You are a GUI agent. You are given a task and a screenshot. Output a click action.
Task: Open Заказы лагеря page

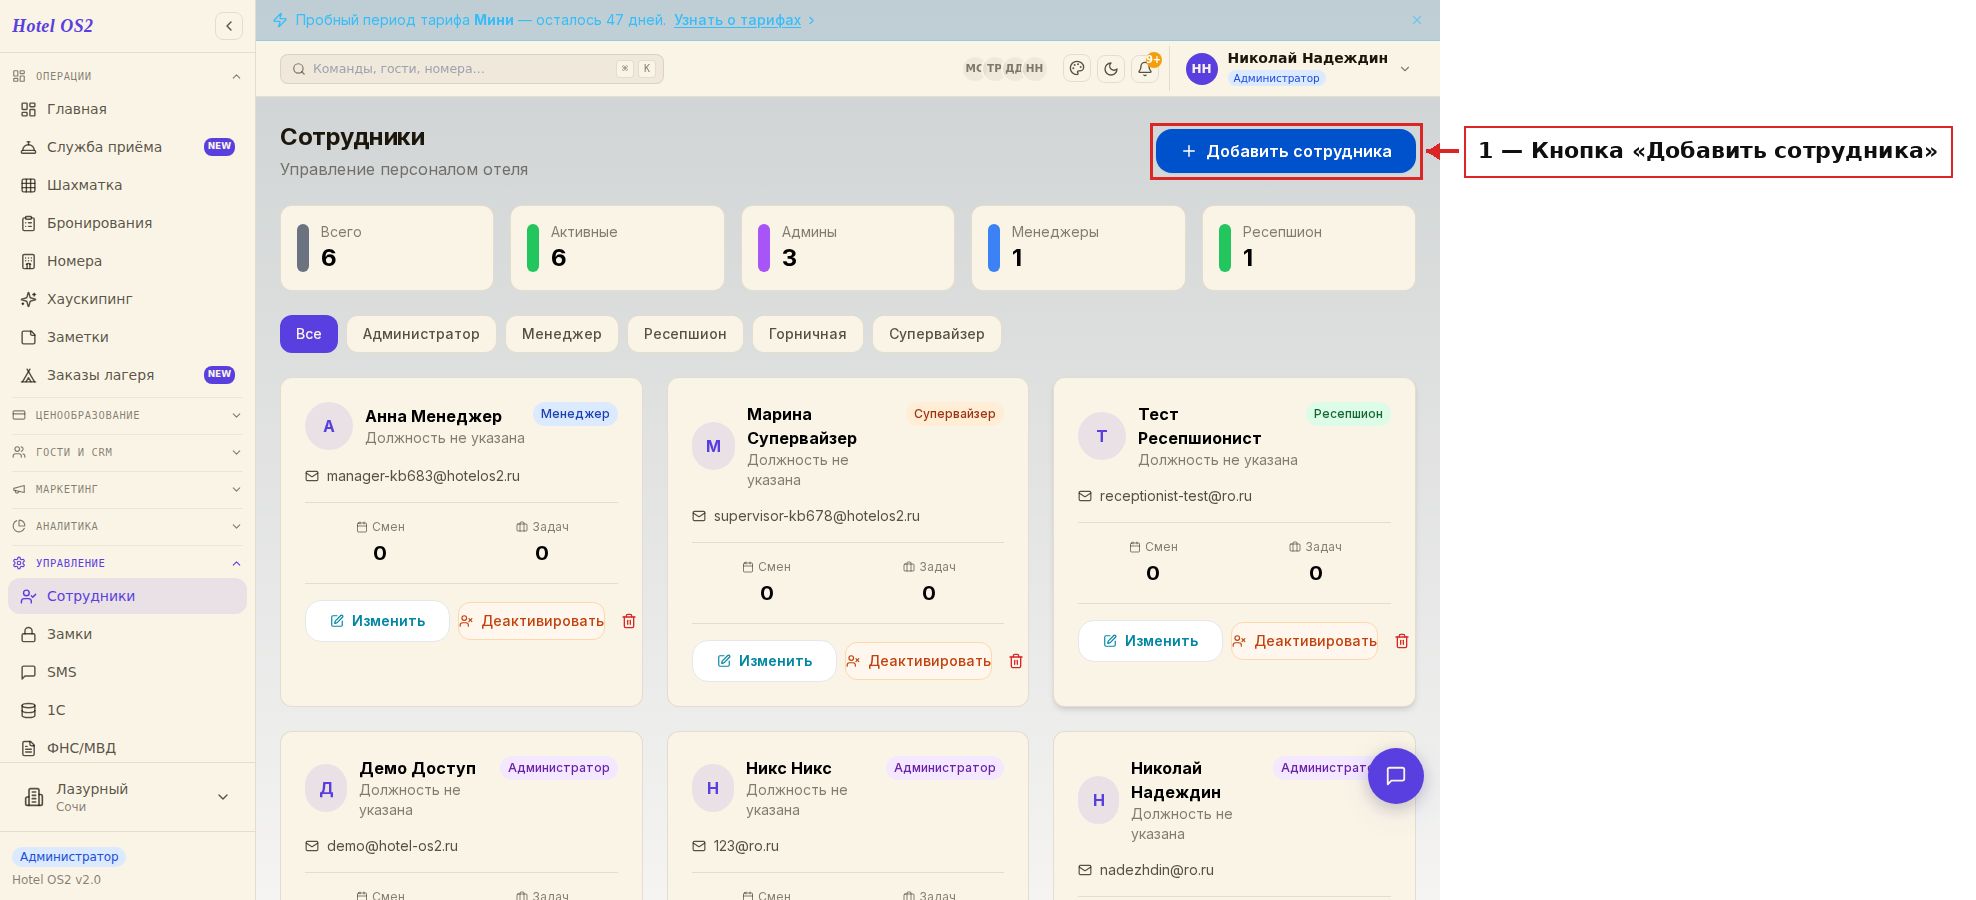pos(127,375)
